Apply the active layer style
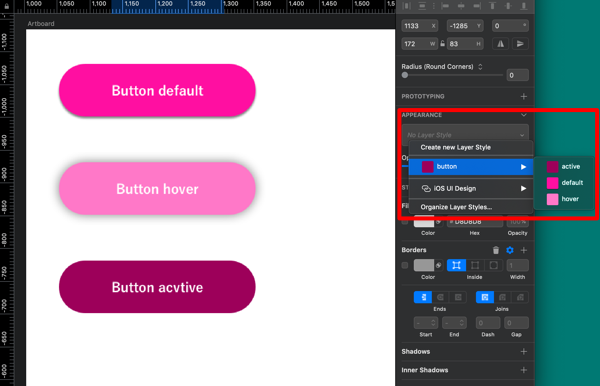Screen dimensions: 600x386 click(564, 166)
